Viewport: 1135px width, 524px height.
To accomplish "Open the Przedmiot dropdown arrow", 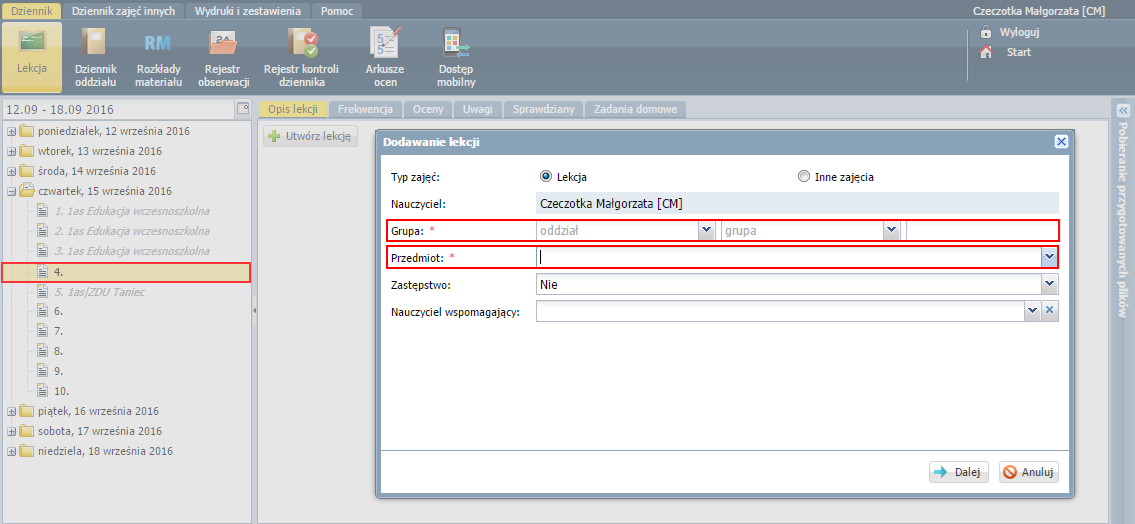I will point(1049,257).
